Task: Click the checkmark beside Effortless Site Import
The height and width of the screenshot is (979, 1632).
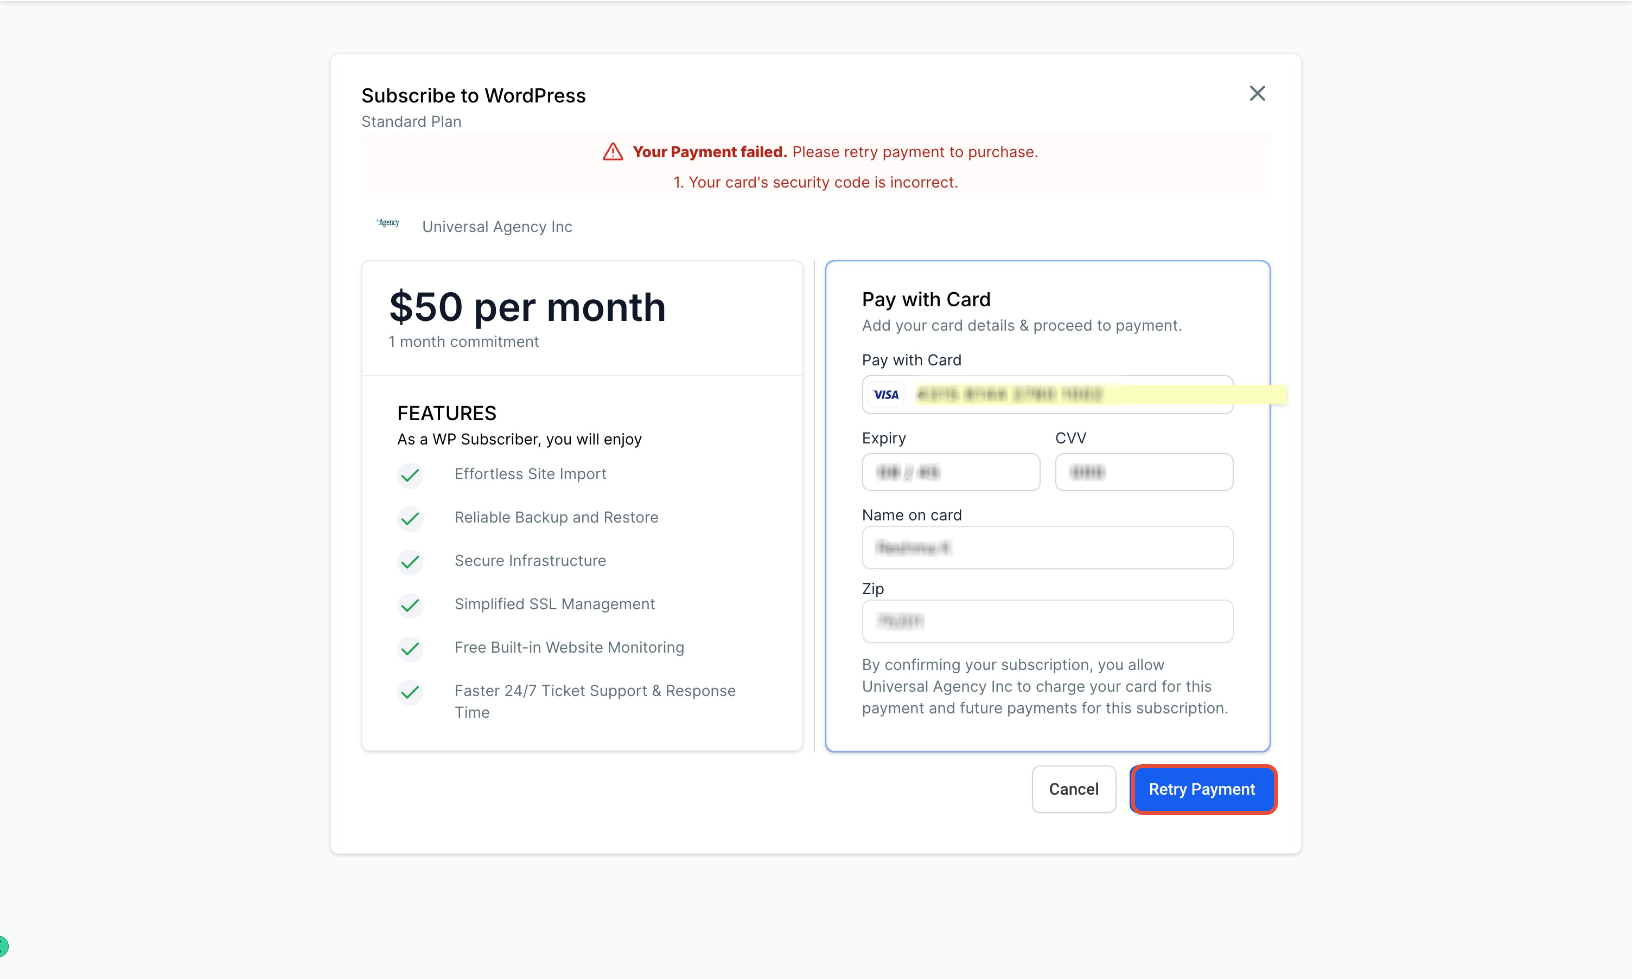Action: pos(410,475)
